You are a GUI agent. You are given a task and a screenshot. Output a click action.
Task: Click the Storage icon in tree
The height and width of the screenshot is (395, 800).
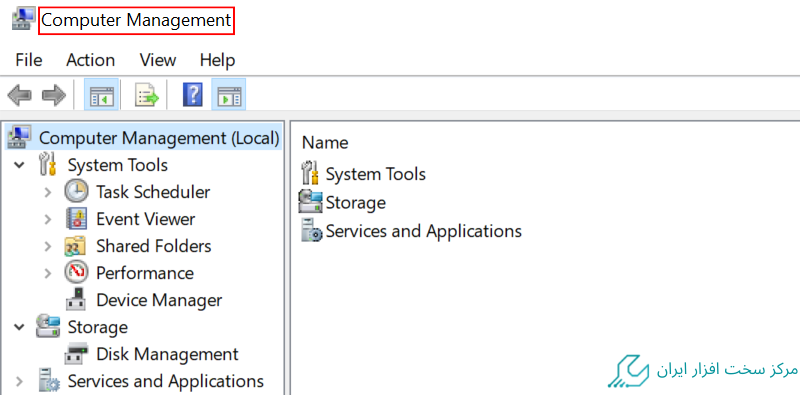tap(48, 327)
